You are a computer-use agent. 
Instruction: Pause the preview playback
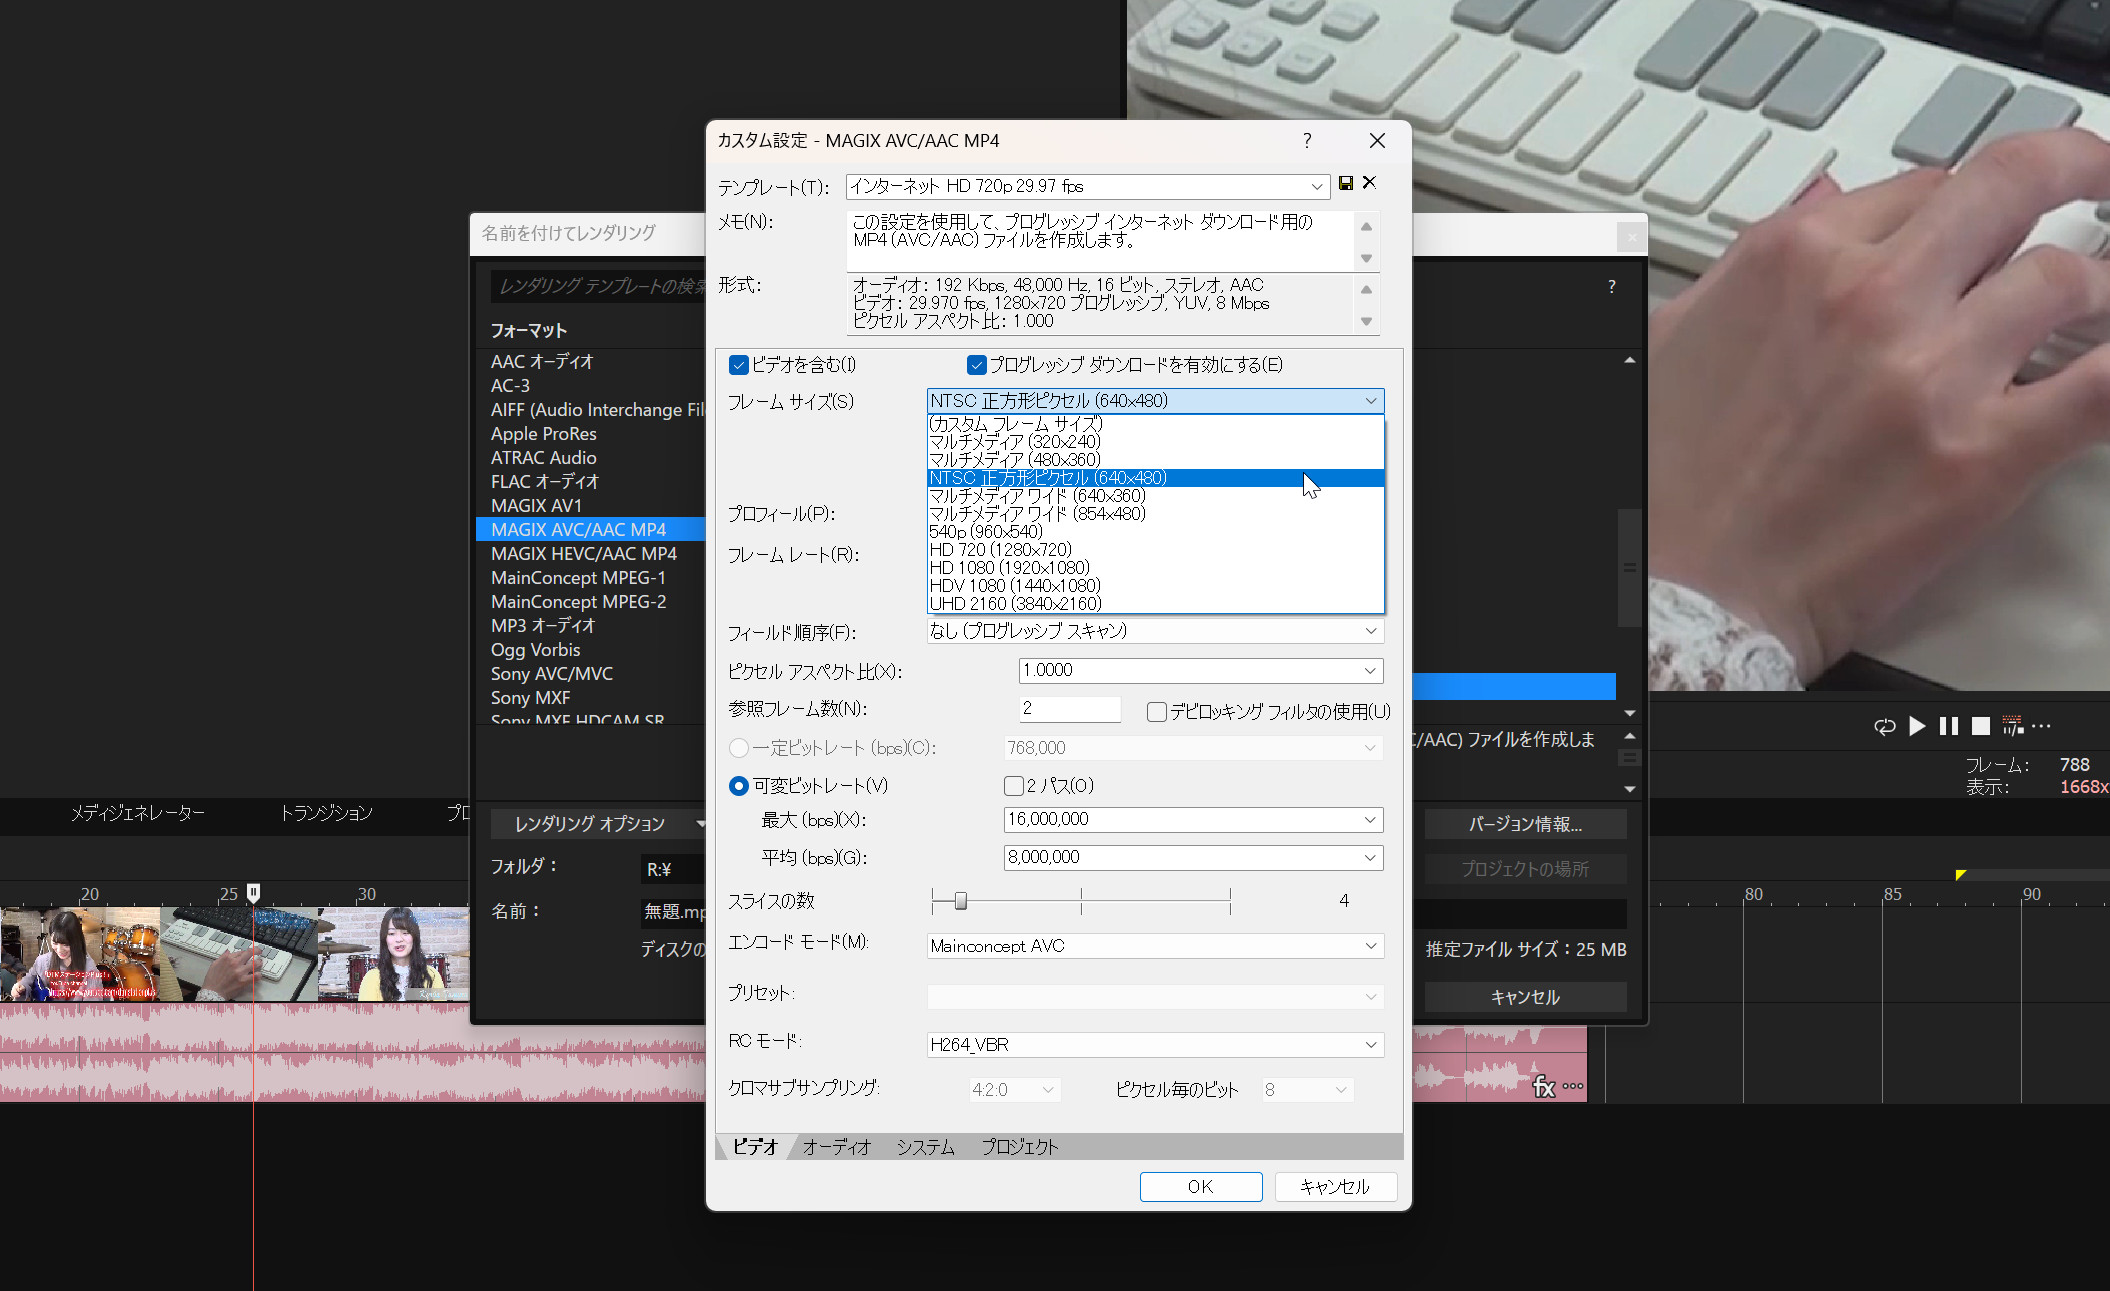pyautogui.click(x=1949, y=726)
